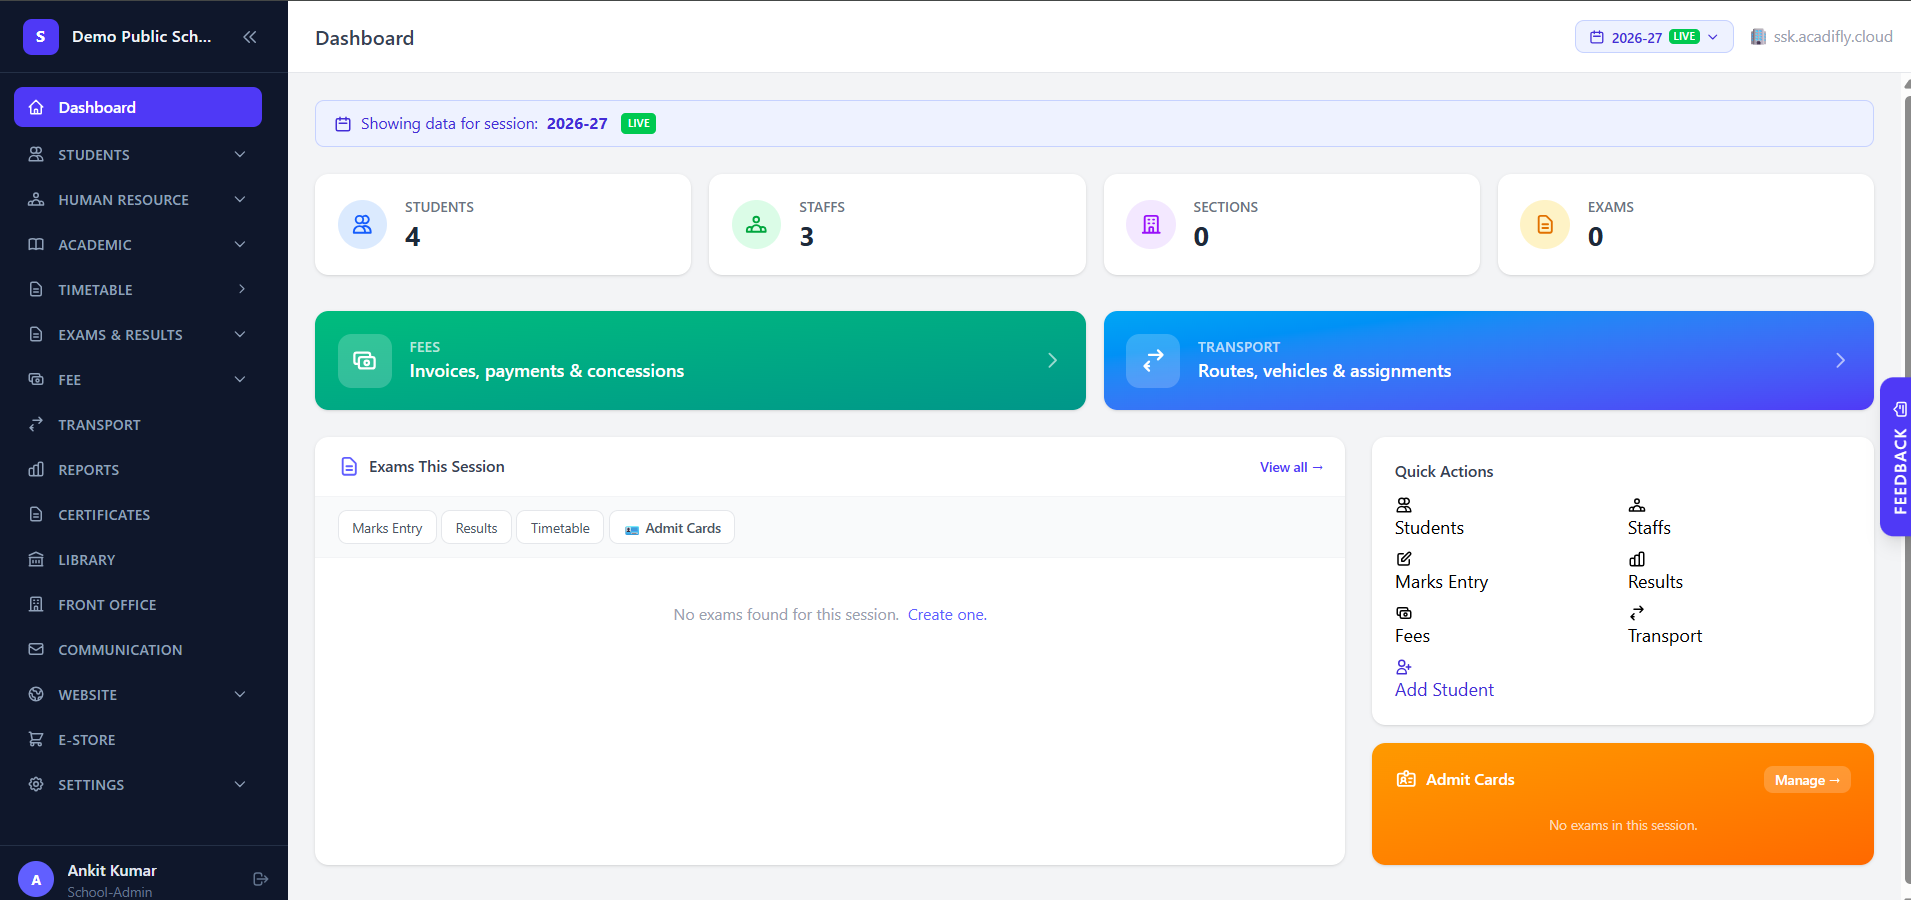
Task: Click the Timetable button under Exams
Action: (560, 528)
